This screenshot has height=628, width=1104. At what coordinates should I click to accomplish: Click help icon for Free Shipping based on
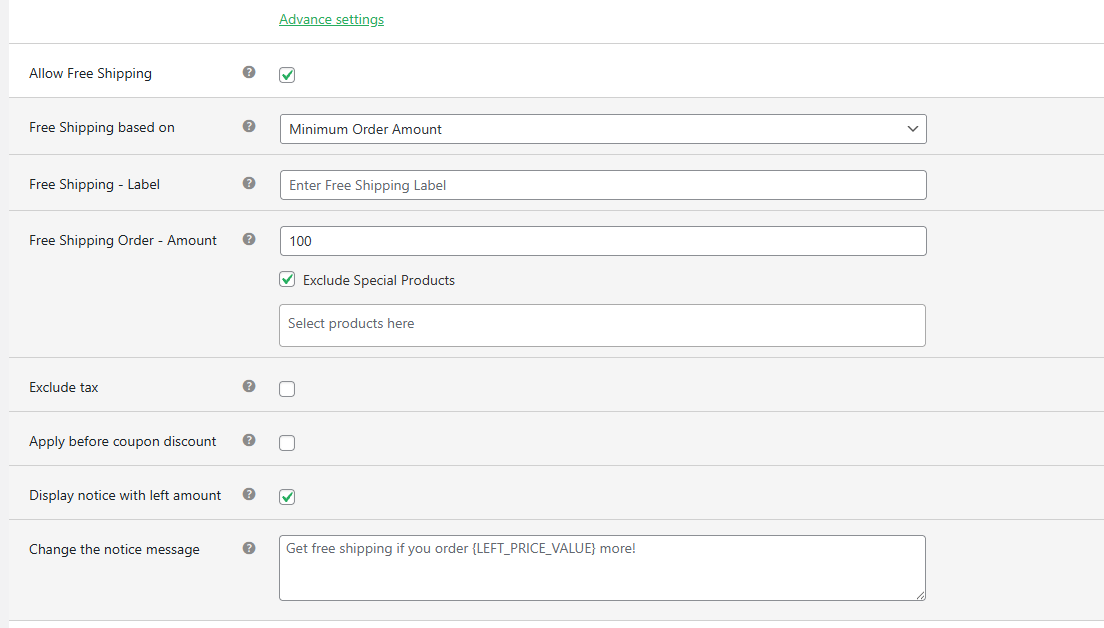[249, 126]
